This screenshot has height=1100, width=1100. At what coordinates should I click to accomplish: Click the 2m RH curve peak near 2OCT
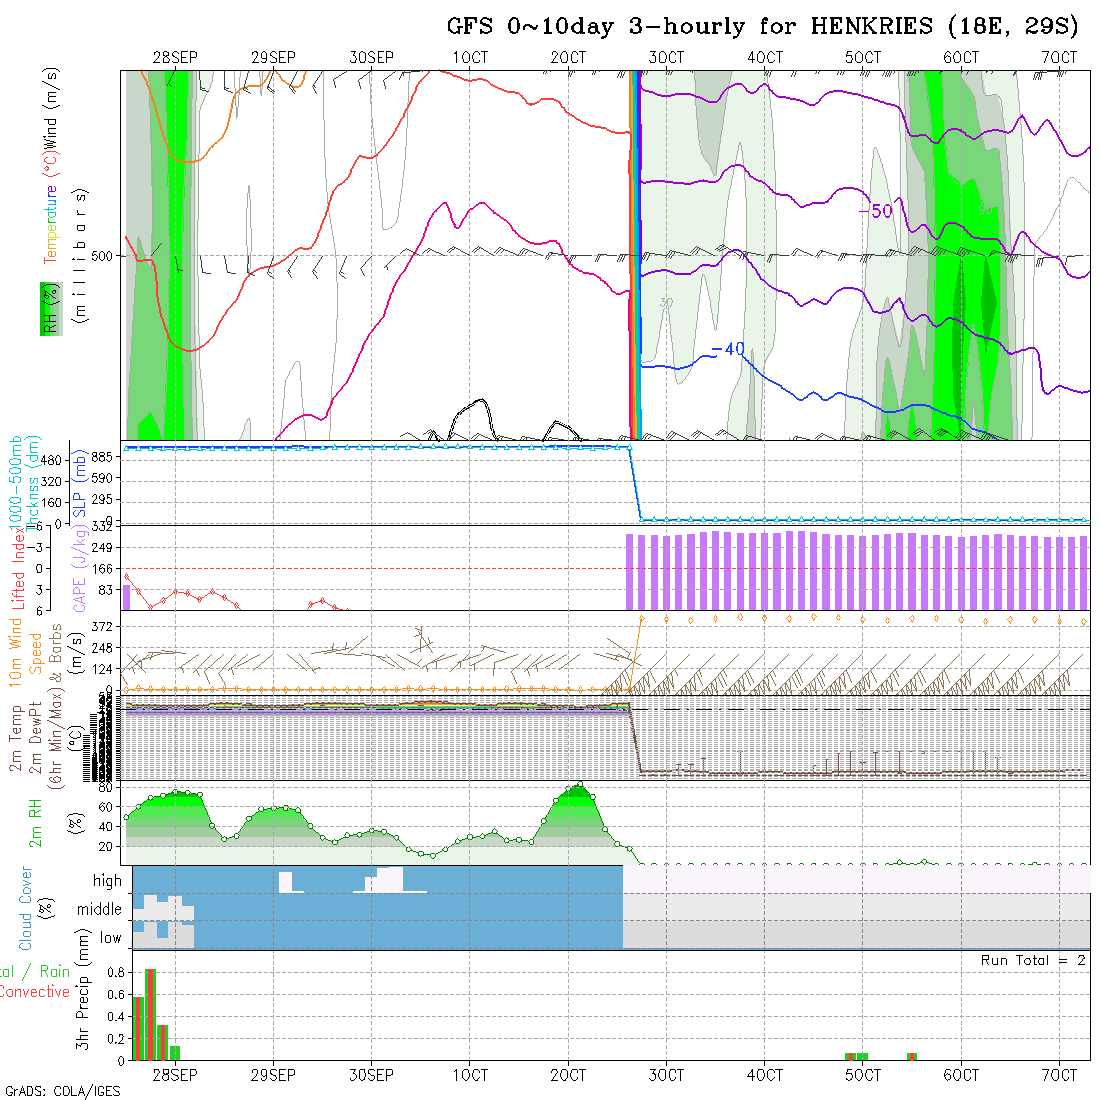pos(579,785)
